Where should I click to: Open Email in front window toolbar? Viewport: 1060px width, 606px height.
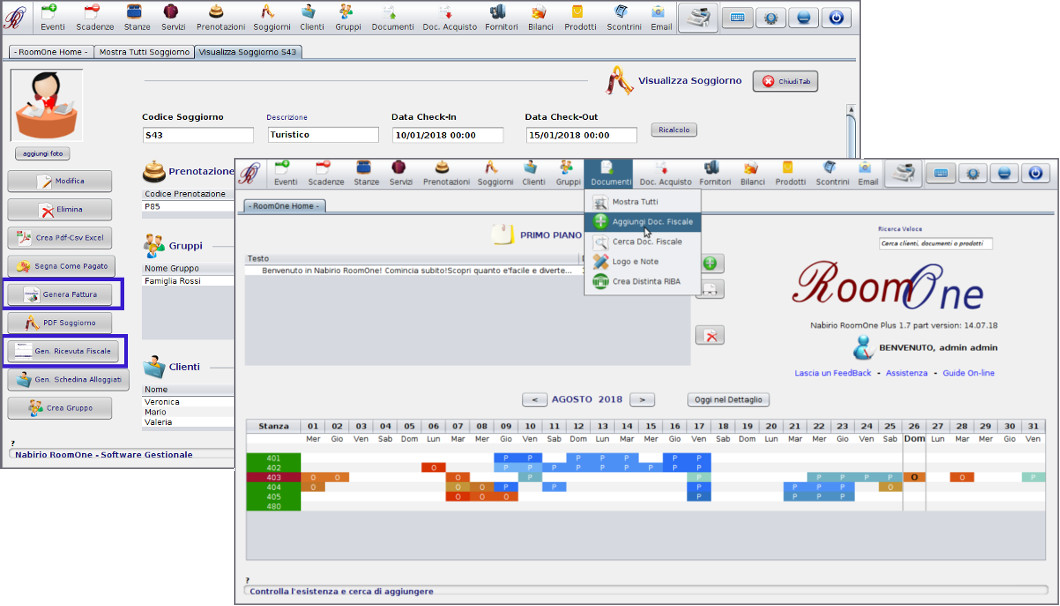point(867,173)
